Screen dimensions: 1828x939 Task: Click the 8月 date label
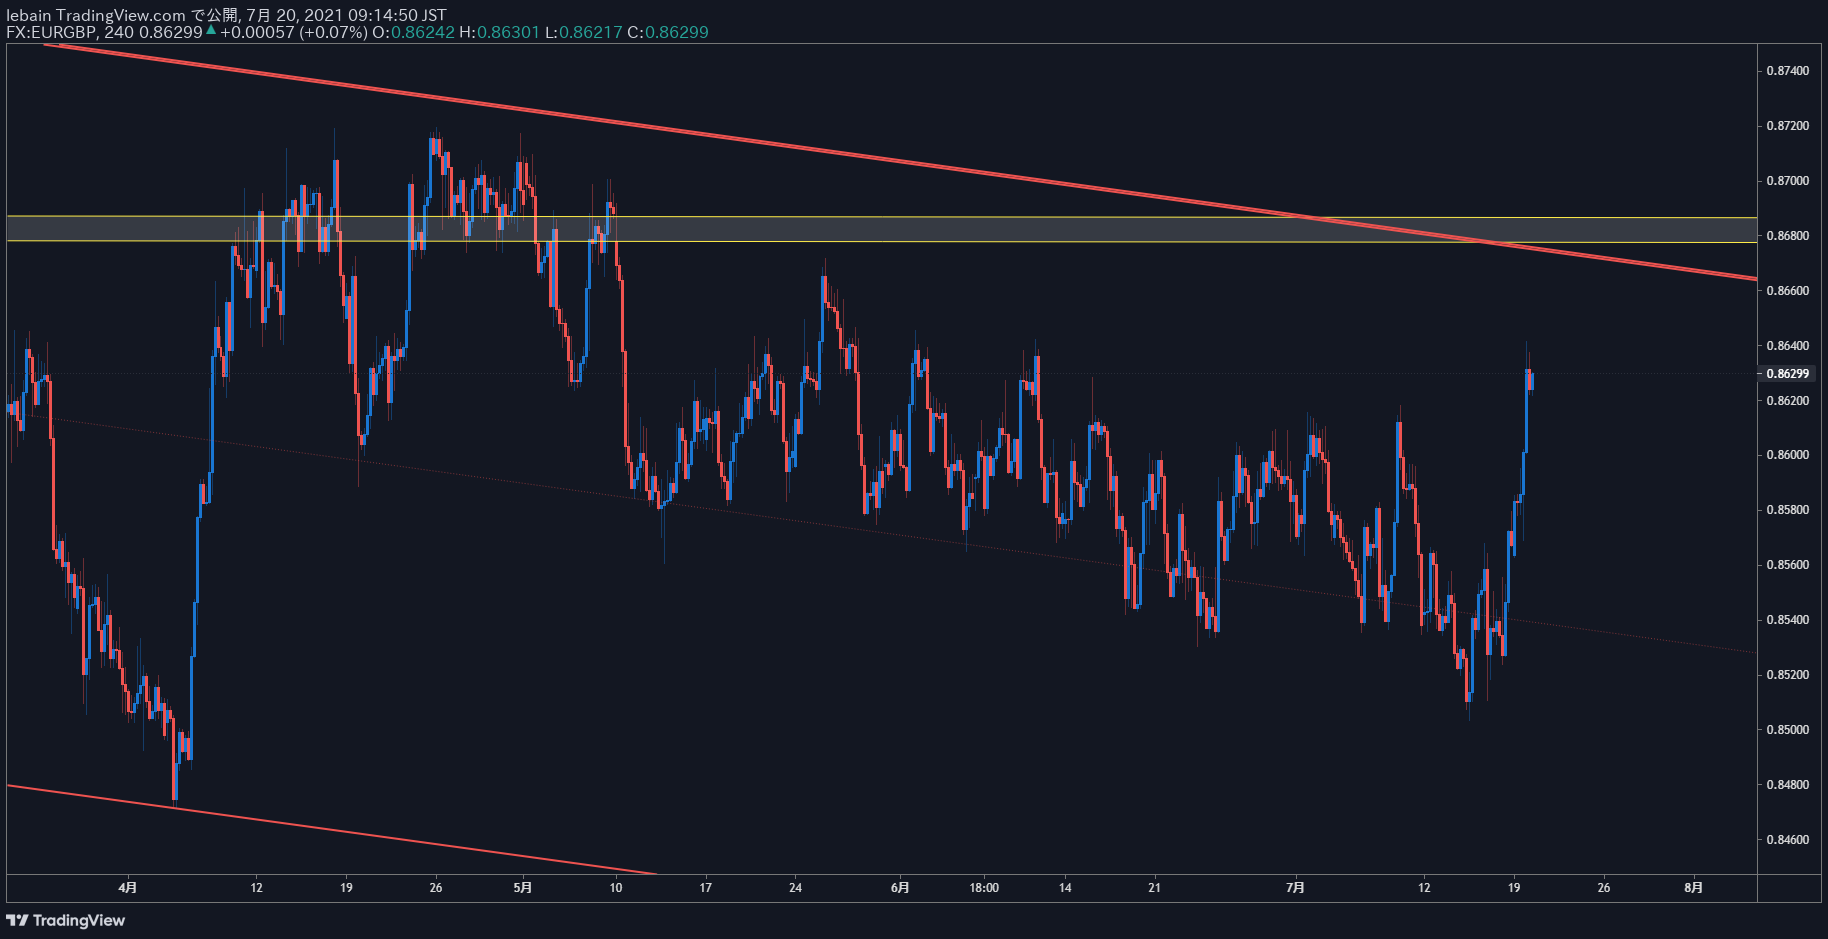coord(1694,888)
